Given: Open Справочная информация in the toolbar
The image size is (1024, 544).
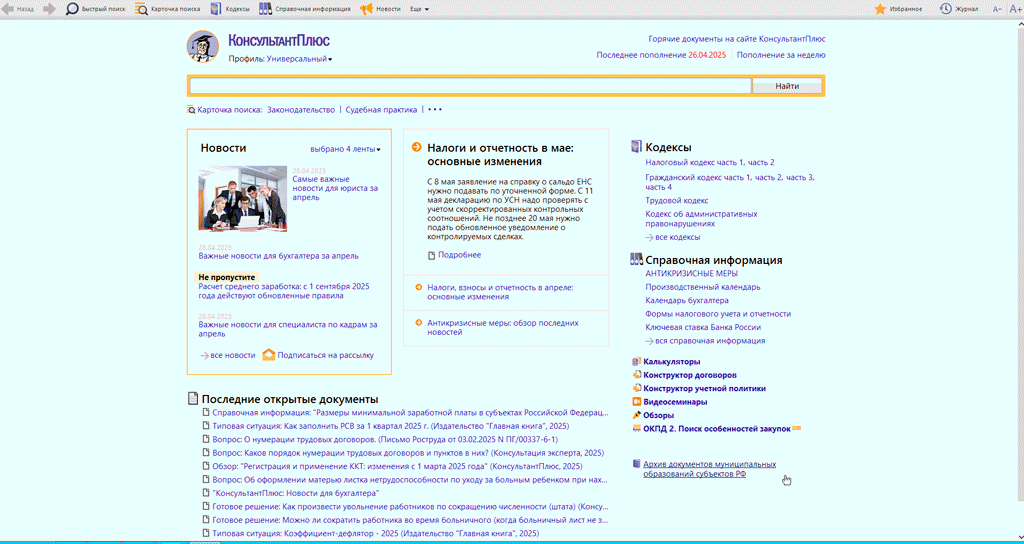Looking at the screenshot, I should [304, 9].
